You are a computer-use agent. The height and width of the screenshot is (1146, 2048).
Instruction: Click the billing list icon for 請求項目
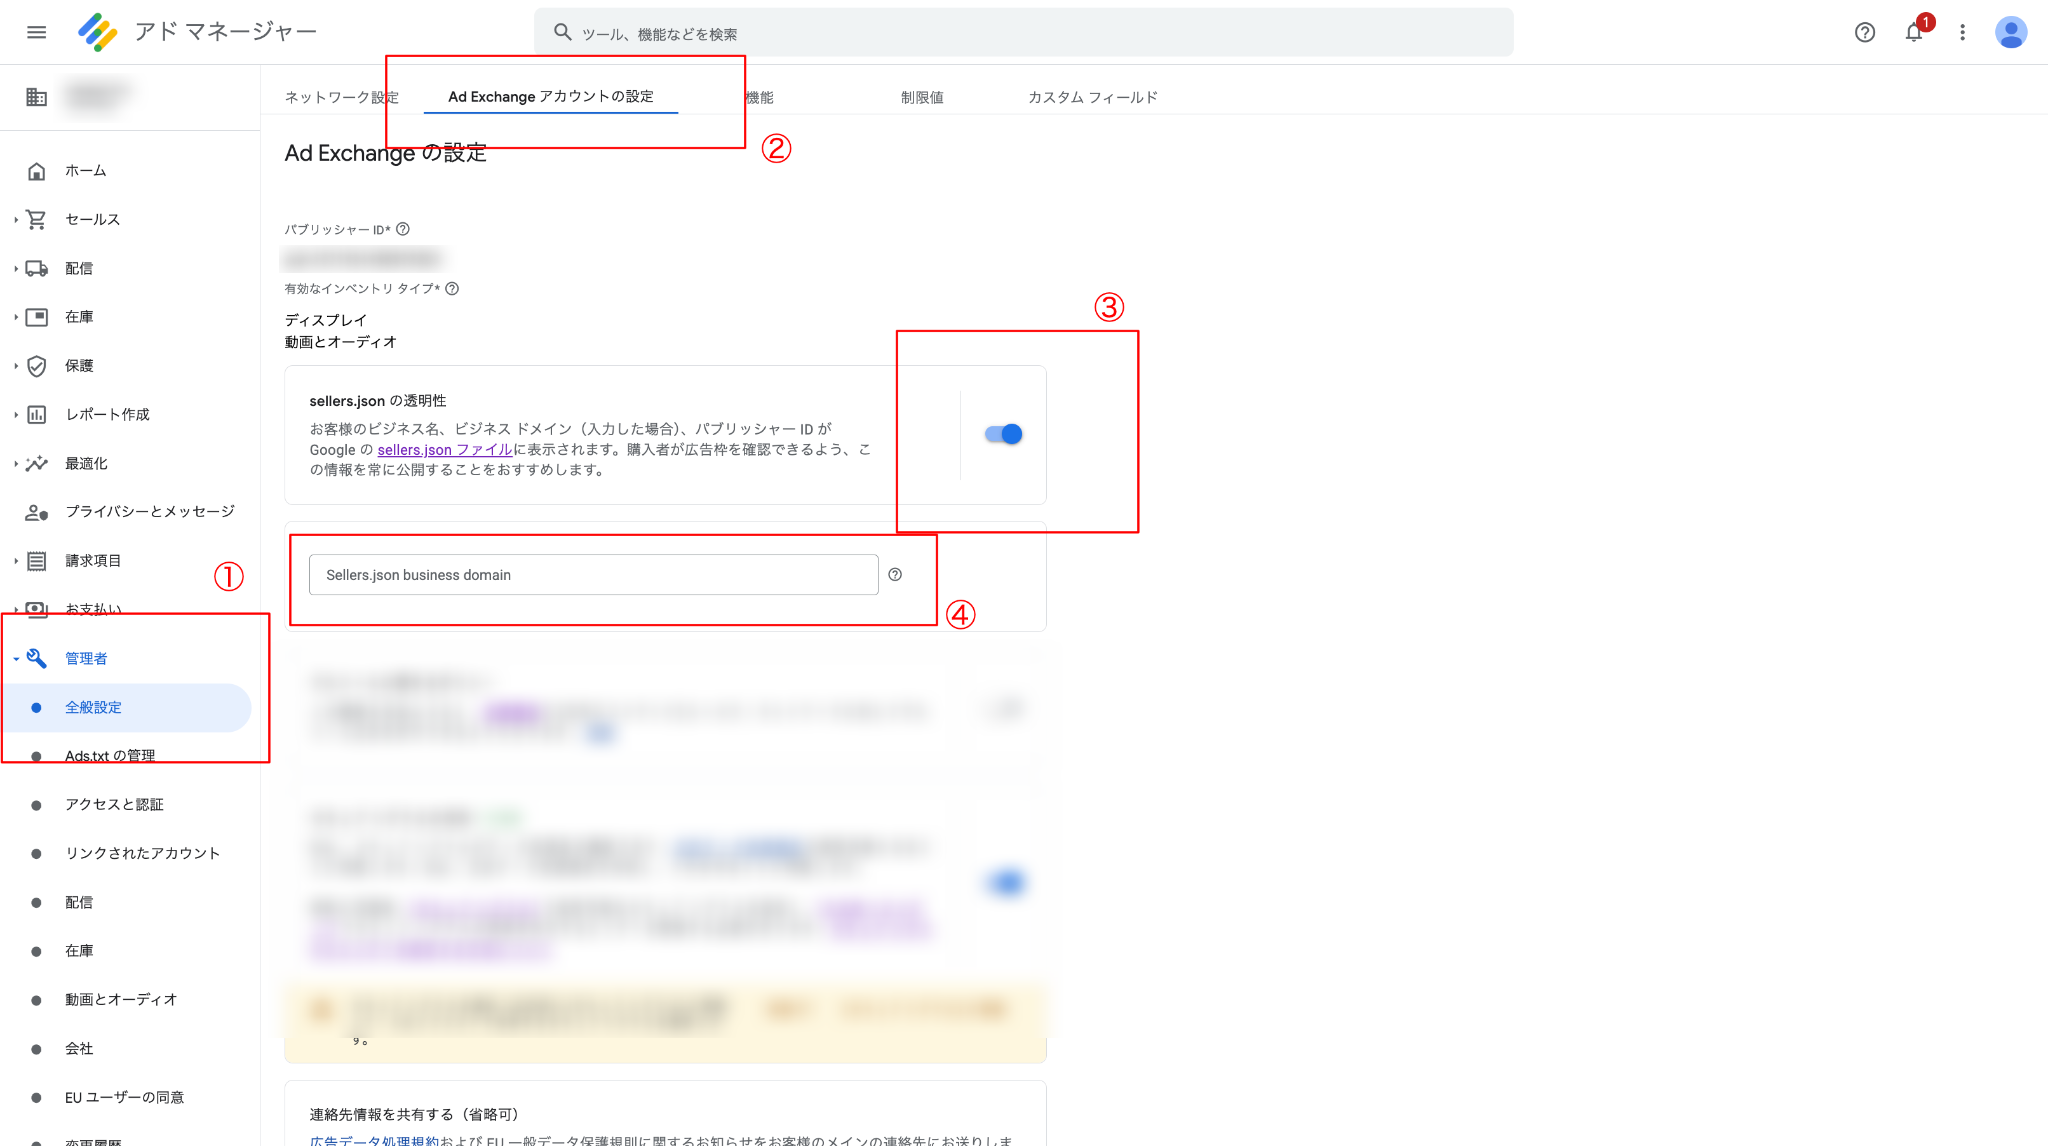(x=36, y=561)
